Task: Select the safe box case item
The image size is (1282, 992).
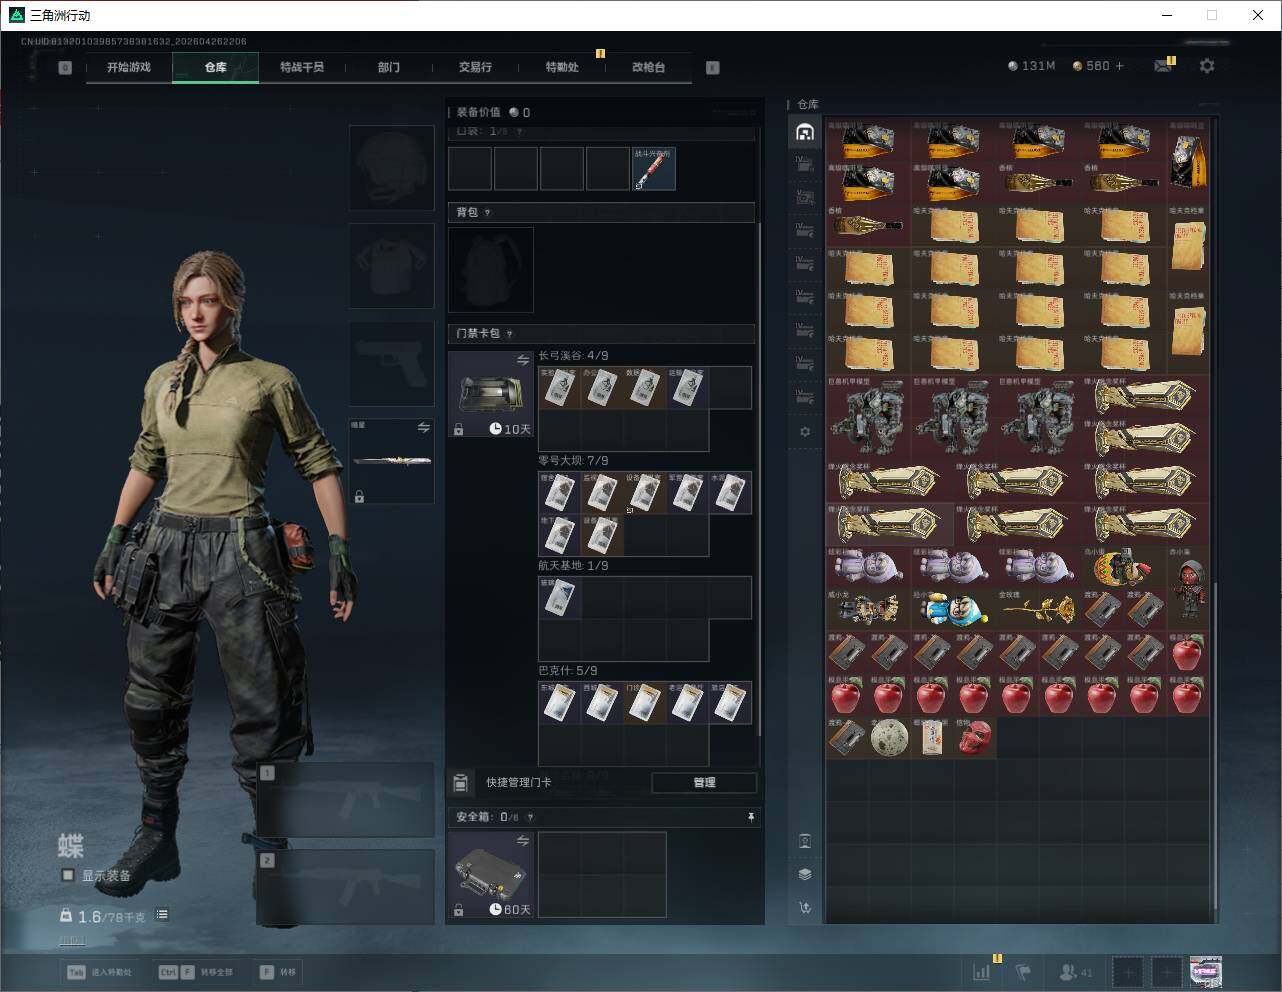Action: pyautogui.click(x=491, y=875)
